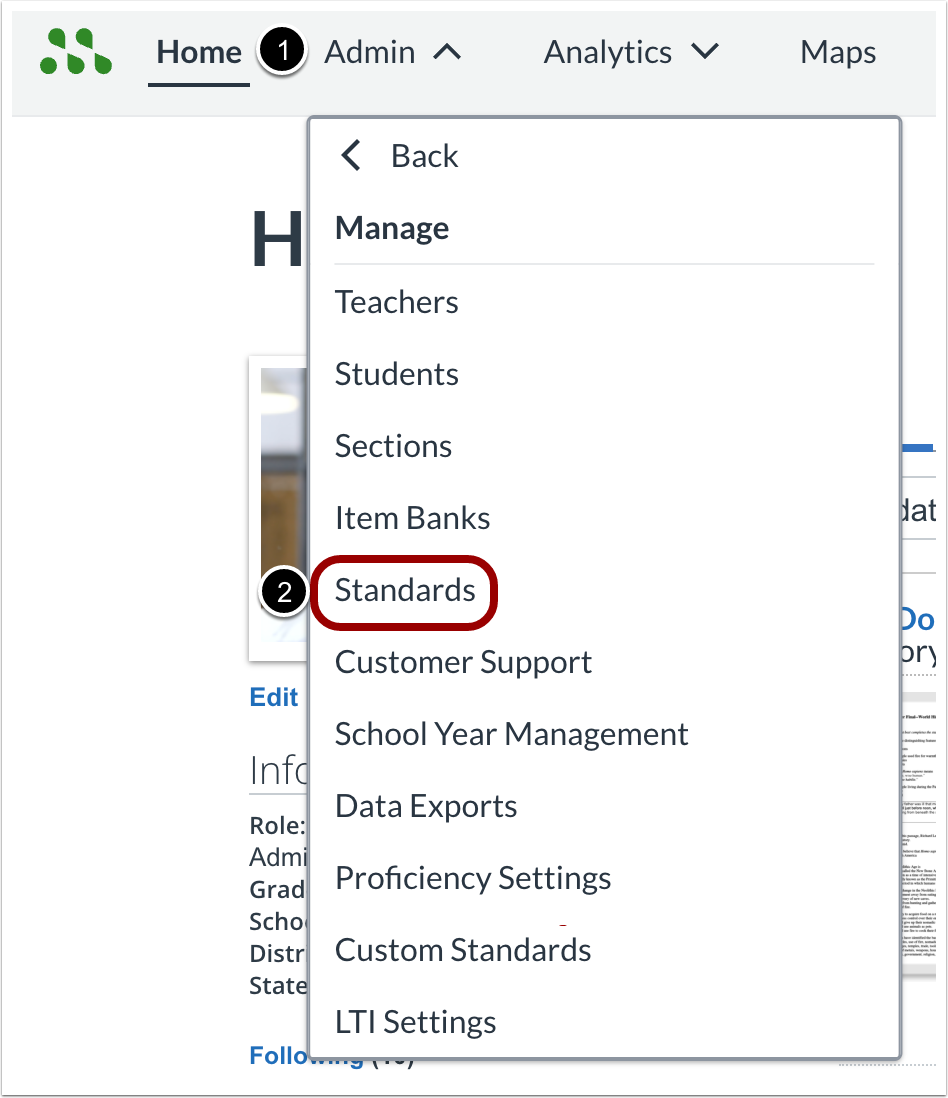Open Teachers from the Manage menu
The image size is (948, 1098).
[x=396, y=302]
